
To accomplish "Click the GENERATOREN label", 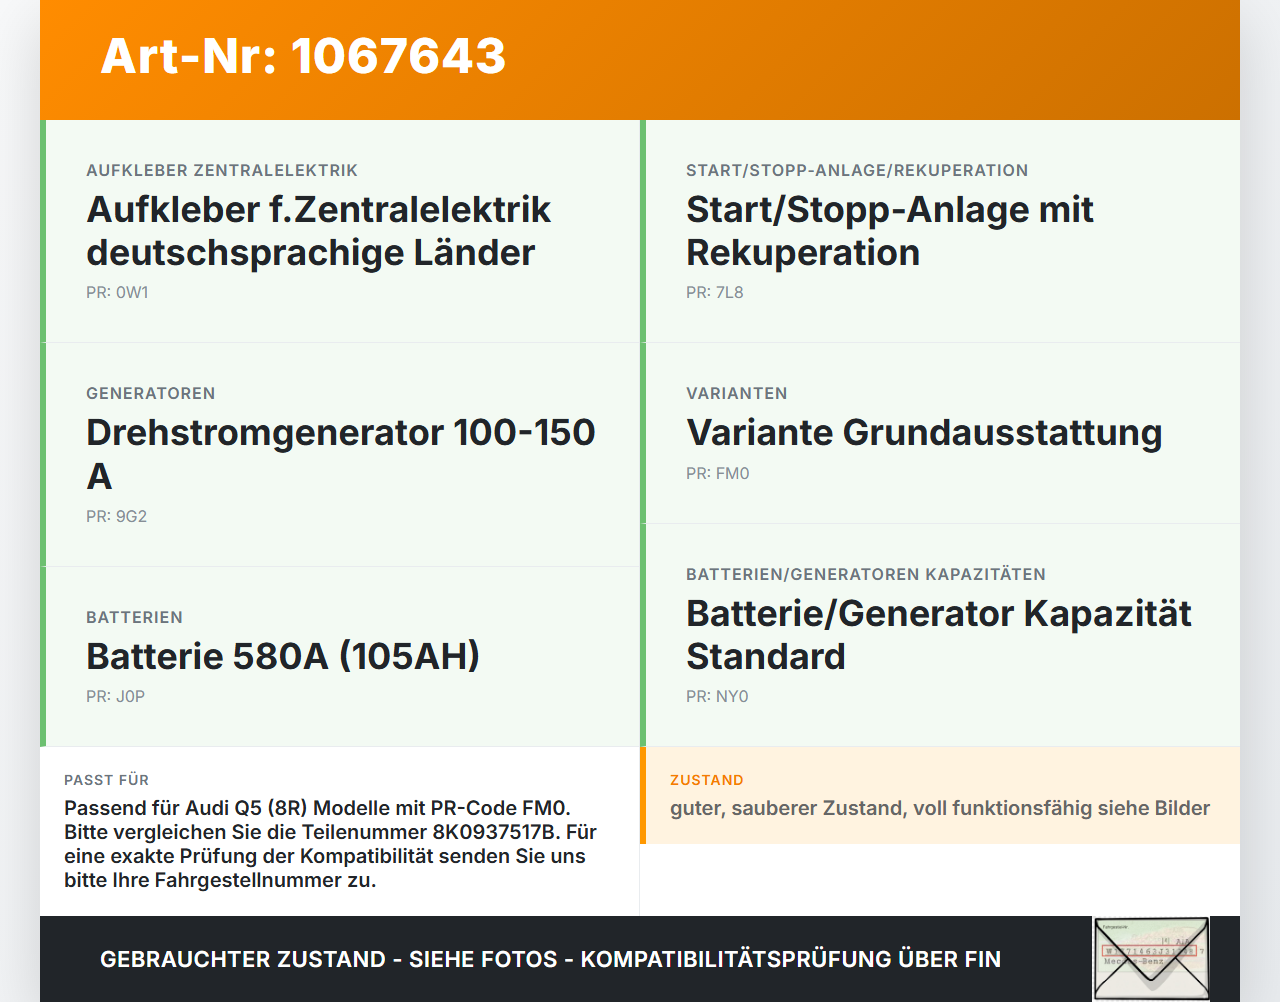I will click(151, 394).
